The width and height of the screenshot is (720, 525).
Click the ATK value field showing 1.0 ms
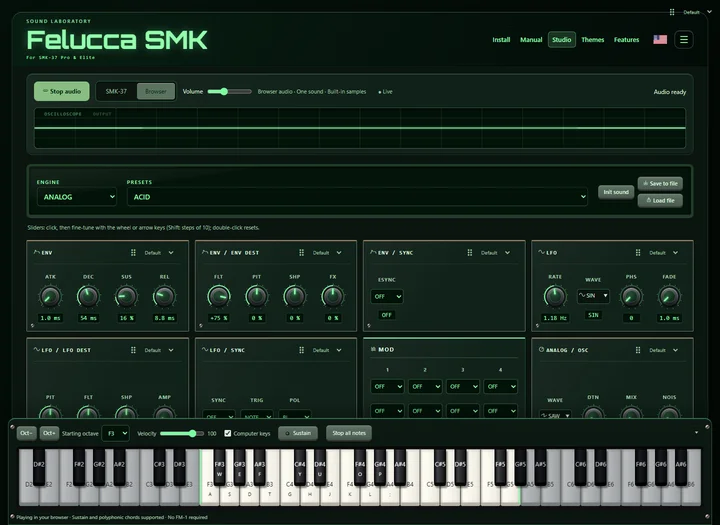[51, 318]
